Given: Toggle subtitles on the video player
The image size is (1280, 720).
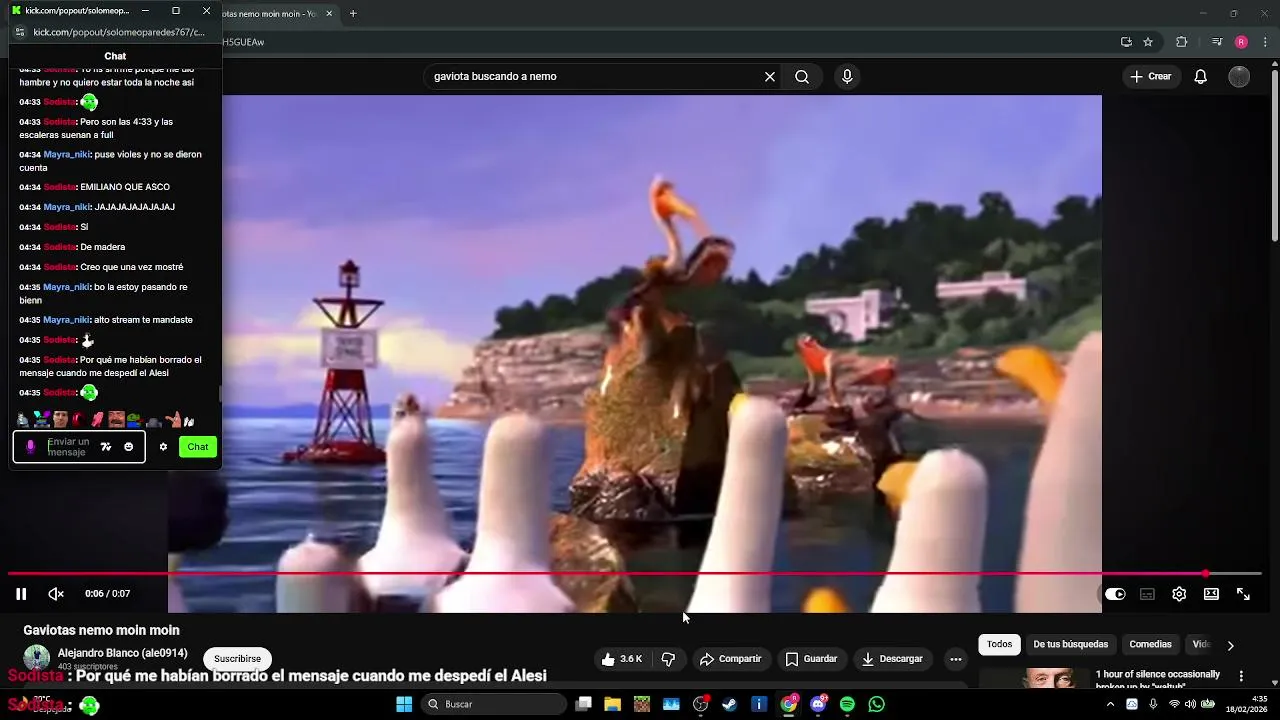Looking at the screenshot, I should pos(1147,594).
